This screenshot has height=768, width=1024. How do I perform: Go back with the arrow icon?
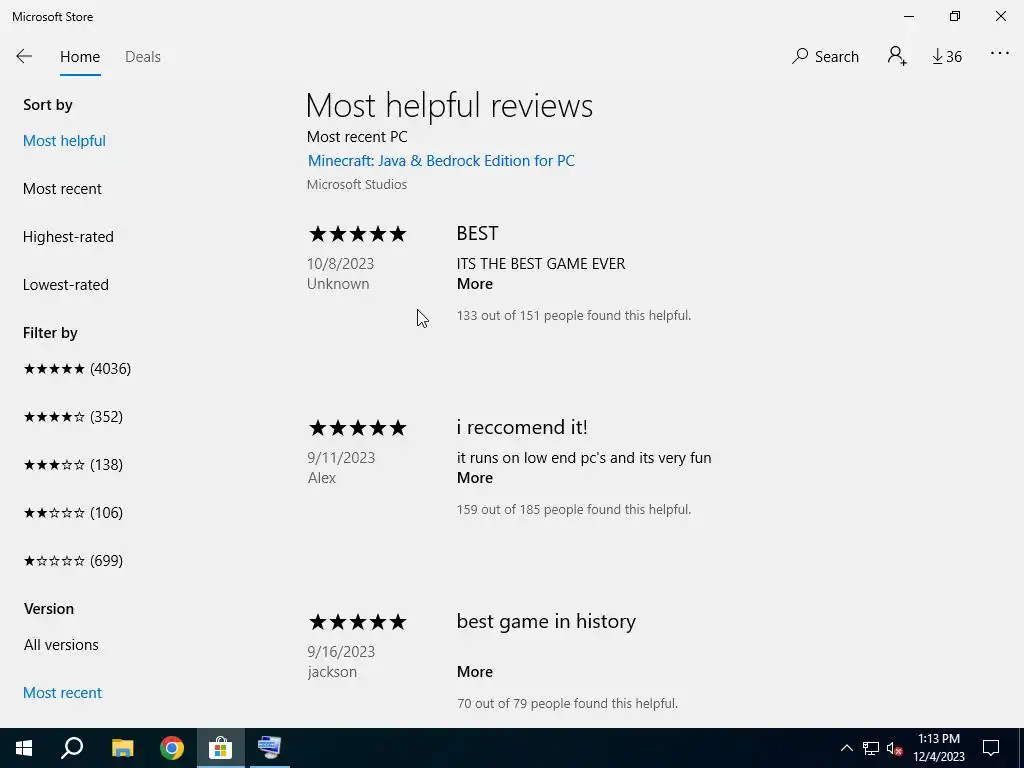[x=24, y=56]
